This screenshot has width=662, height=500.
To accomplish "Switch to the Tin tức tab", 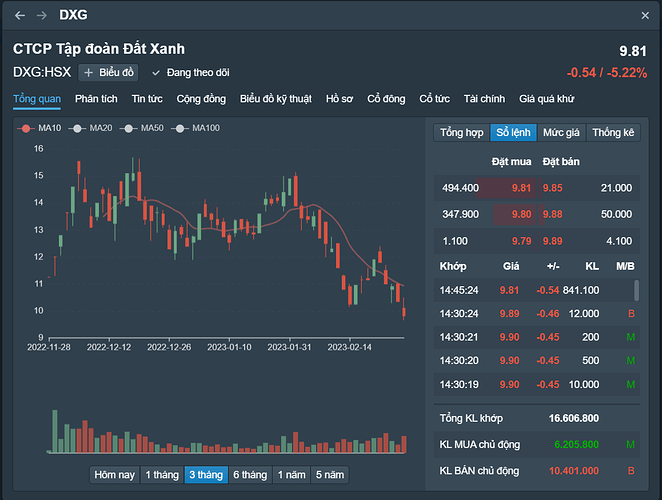I will click(147, 99).
